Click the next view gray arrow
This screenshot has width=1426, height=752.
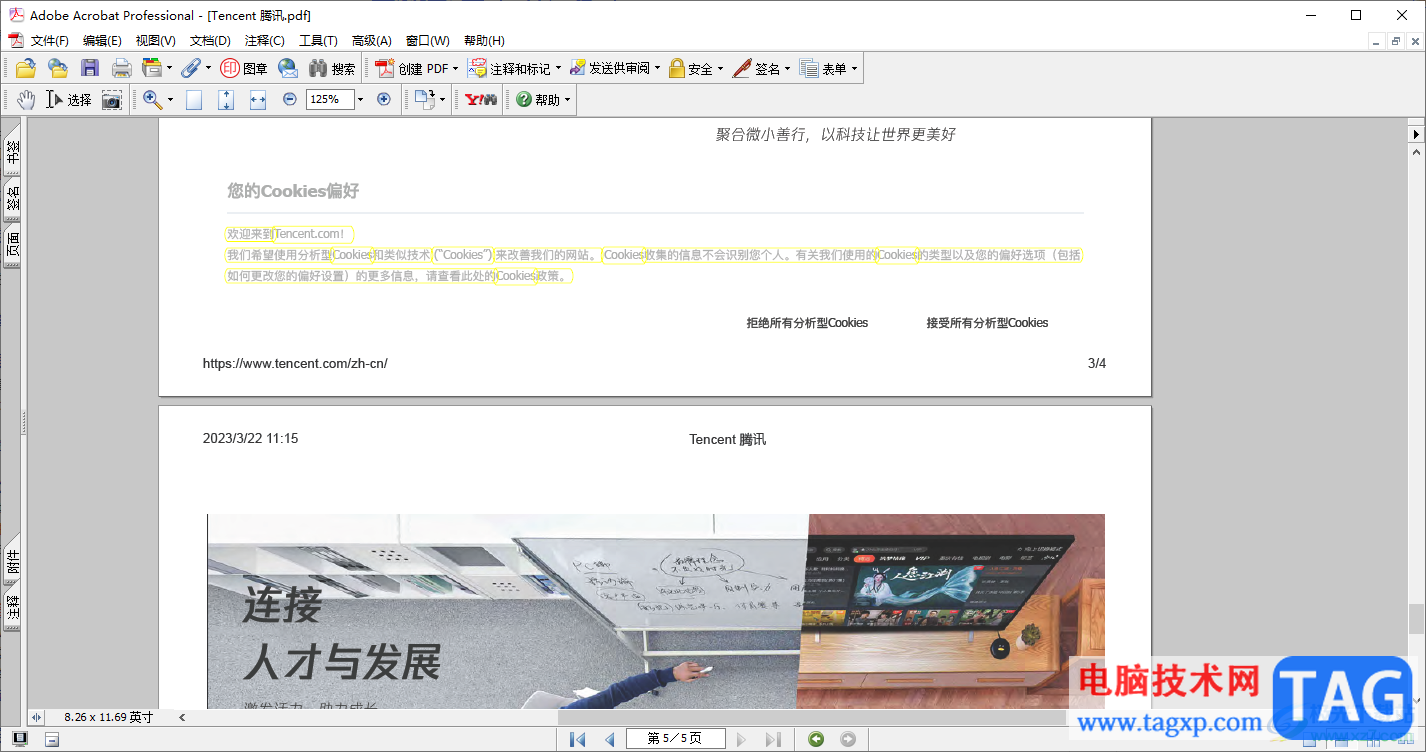click(848, 739)
